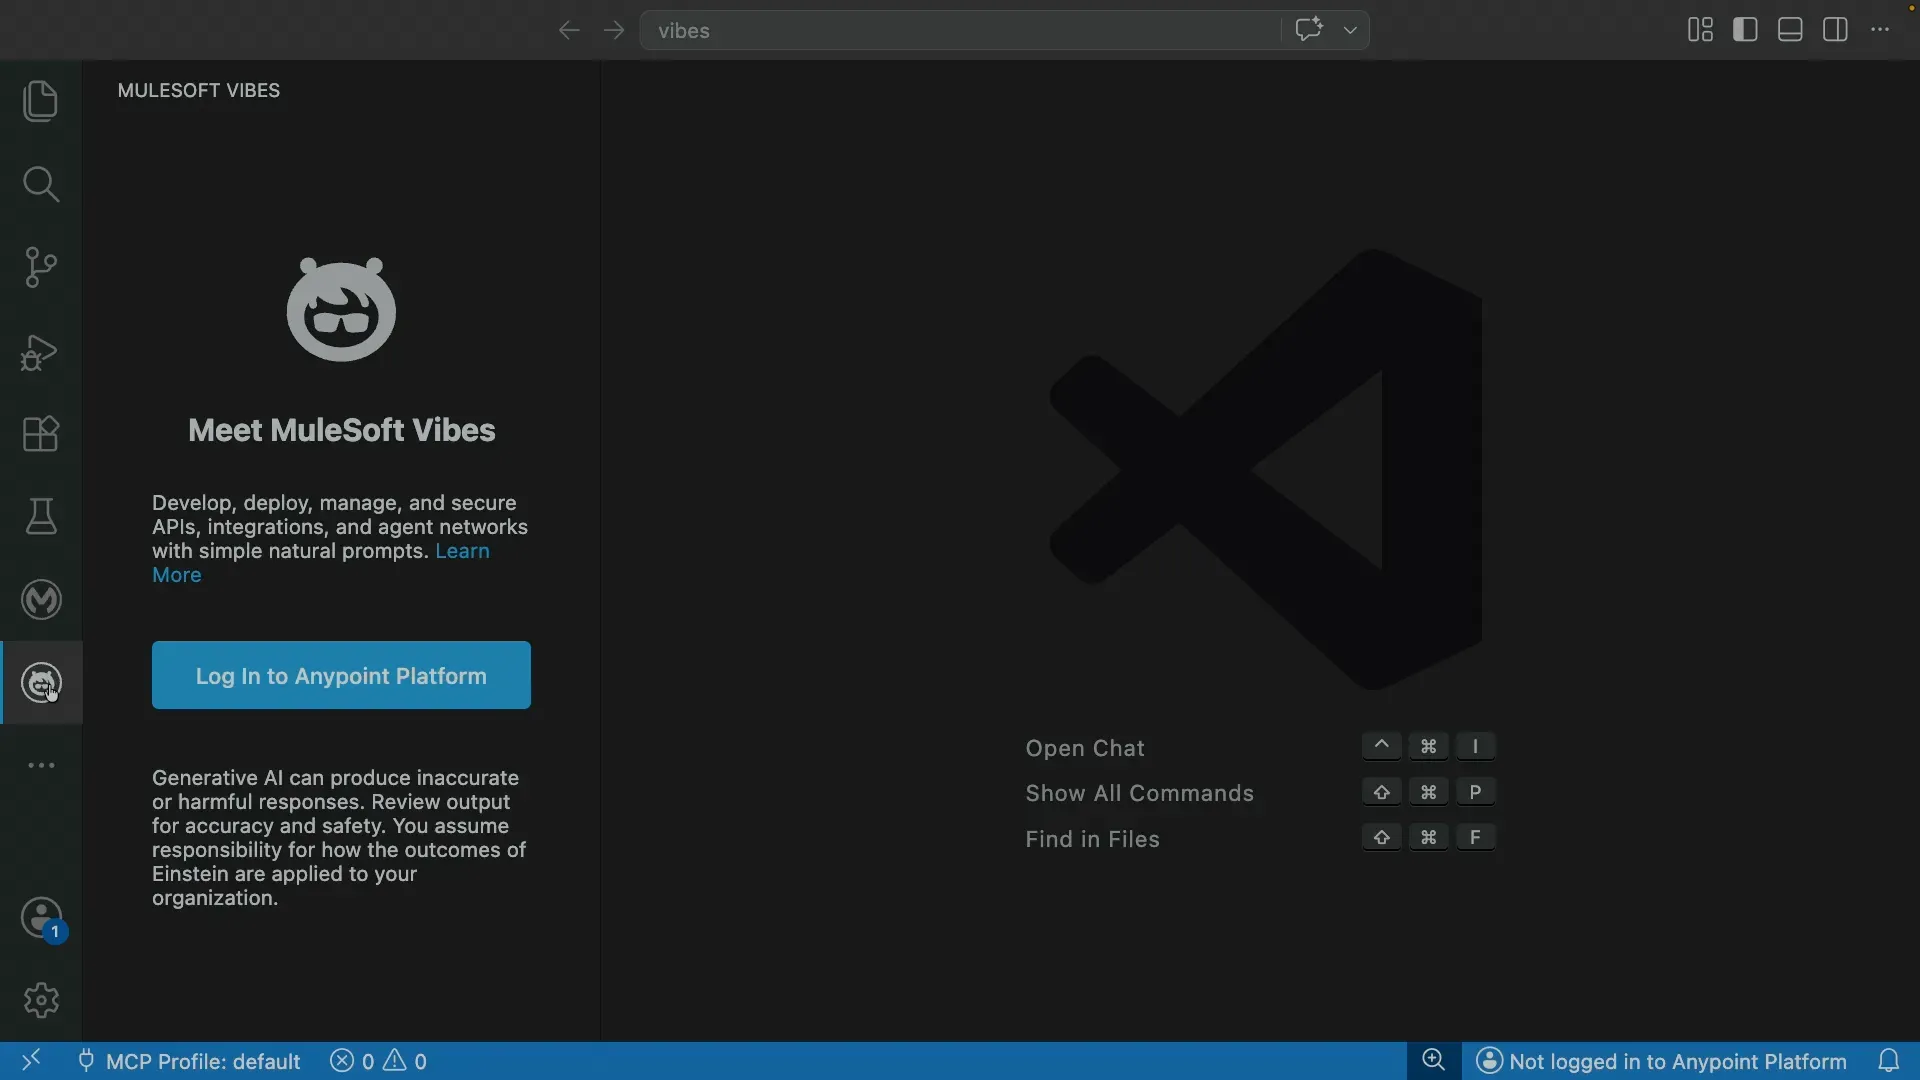Click the vibes command center search box
The image size is (1920, 1080).
960,30
